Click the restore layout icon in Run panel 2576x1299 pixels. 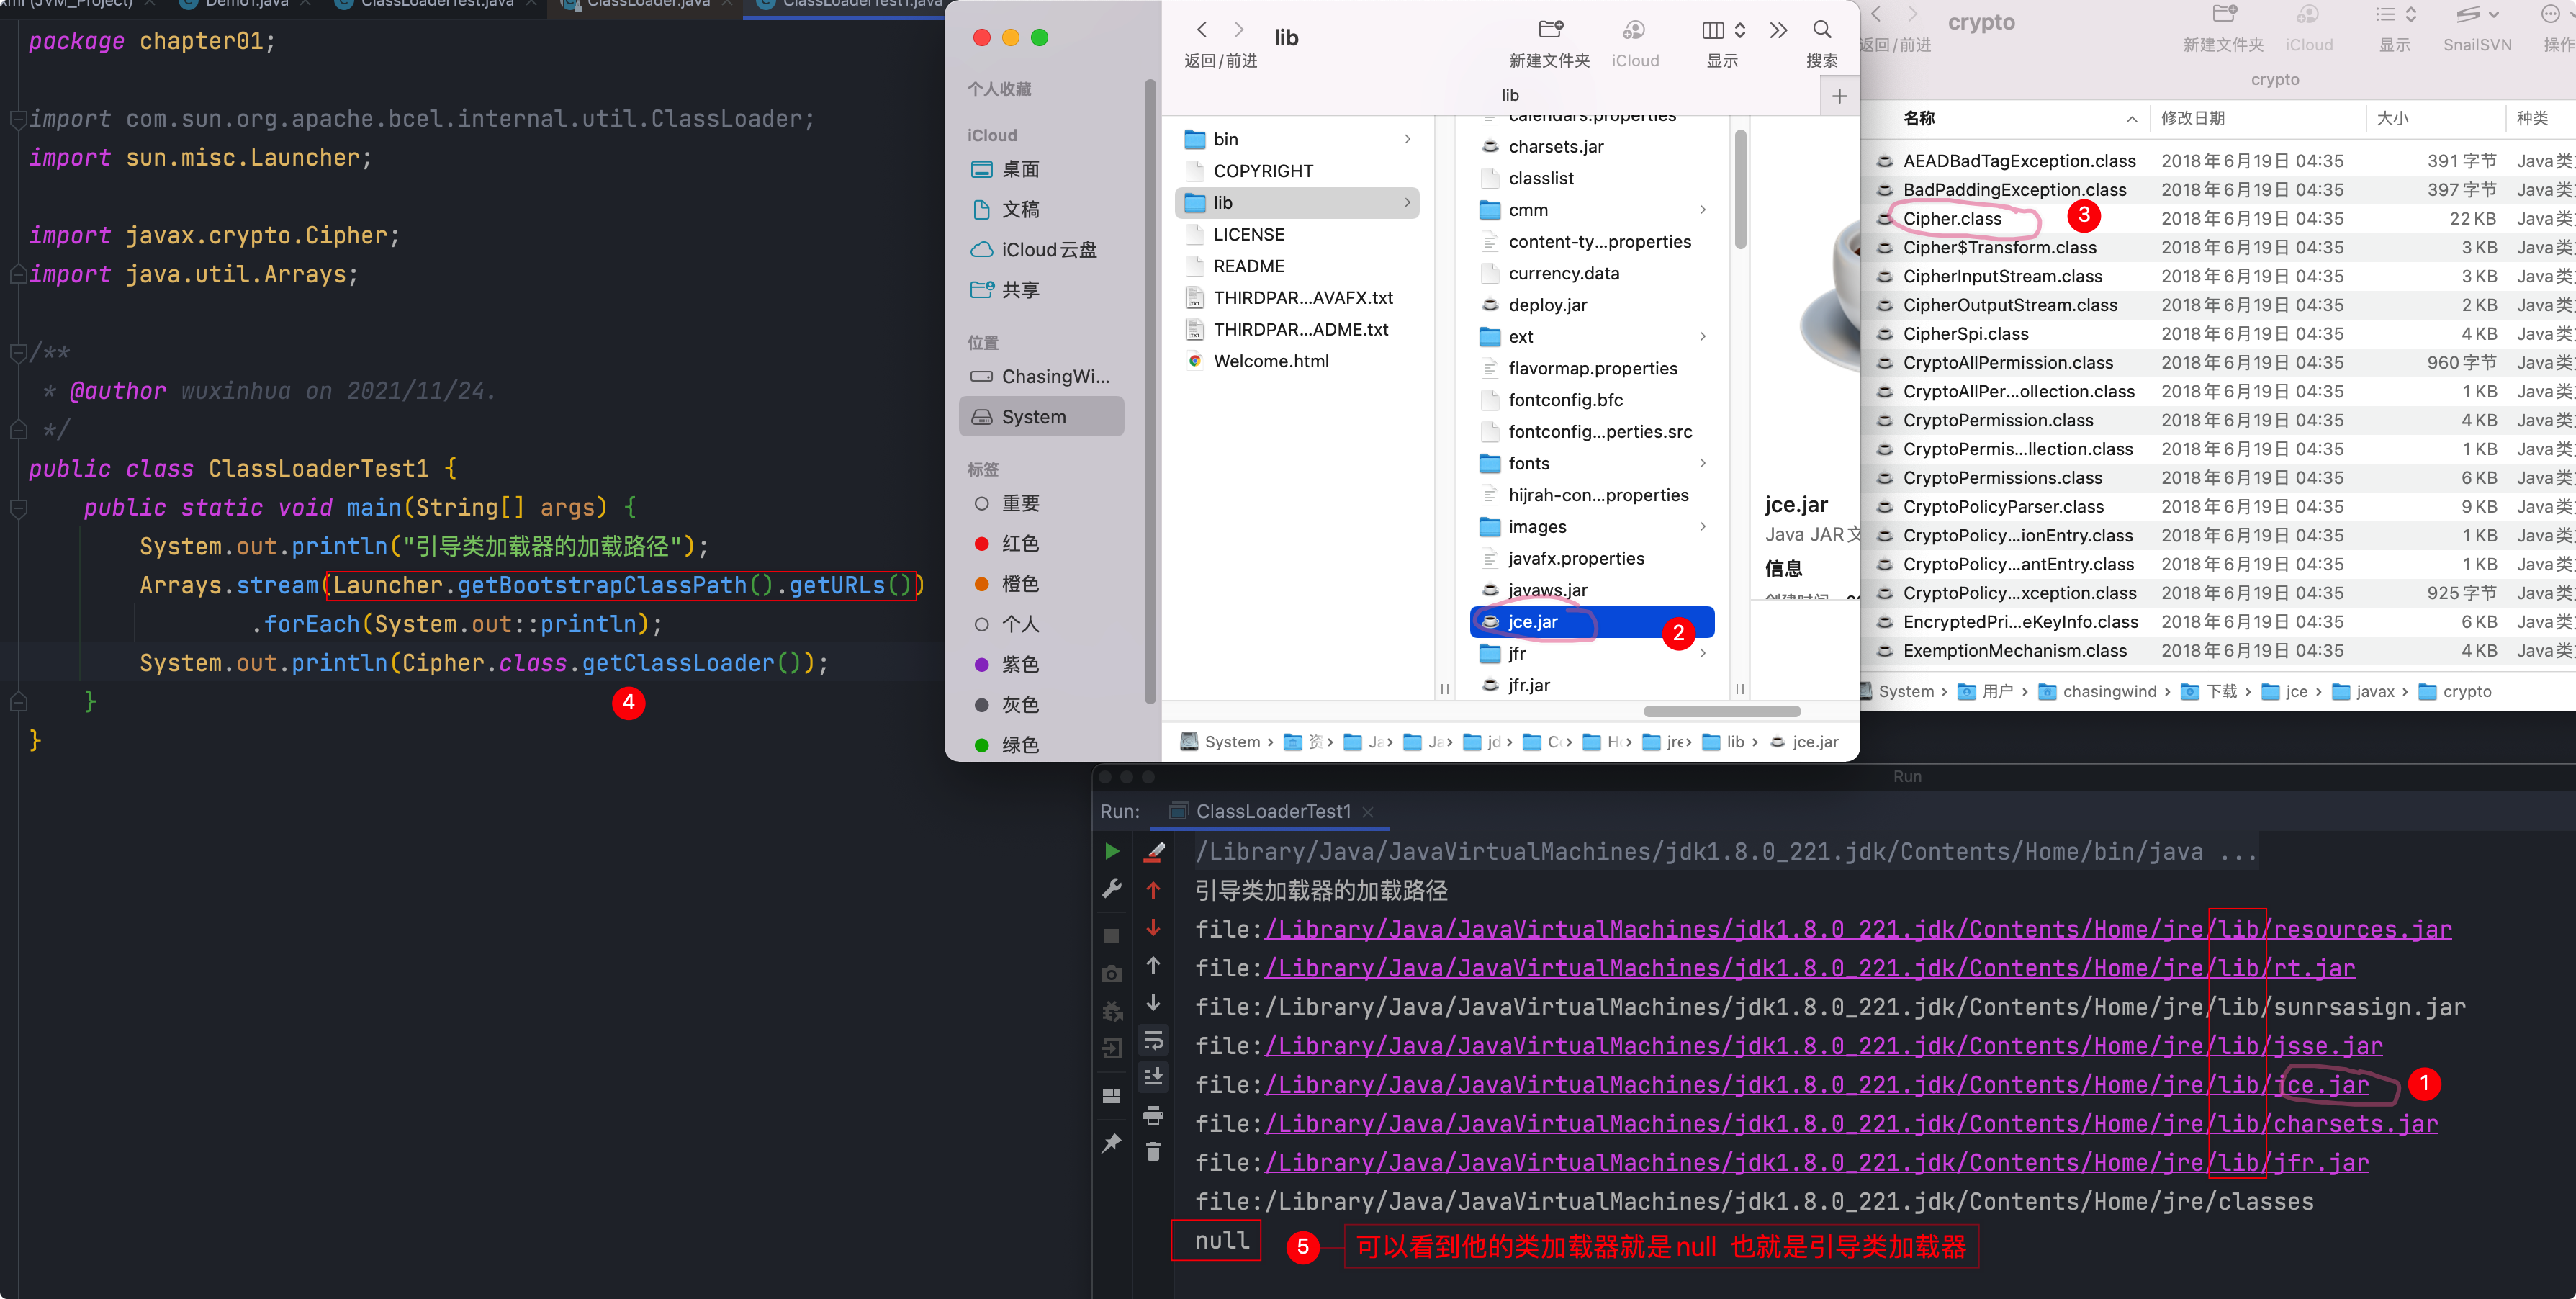tap(1112, 1095)
